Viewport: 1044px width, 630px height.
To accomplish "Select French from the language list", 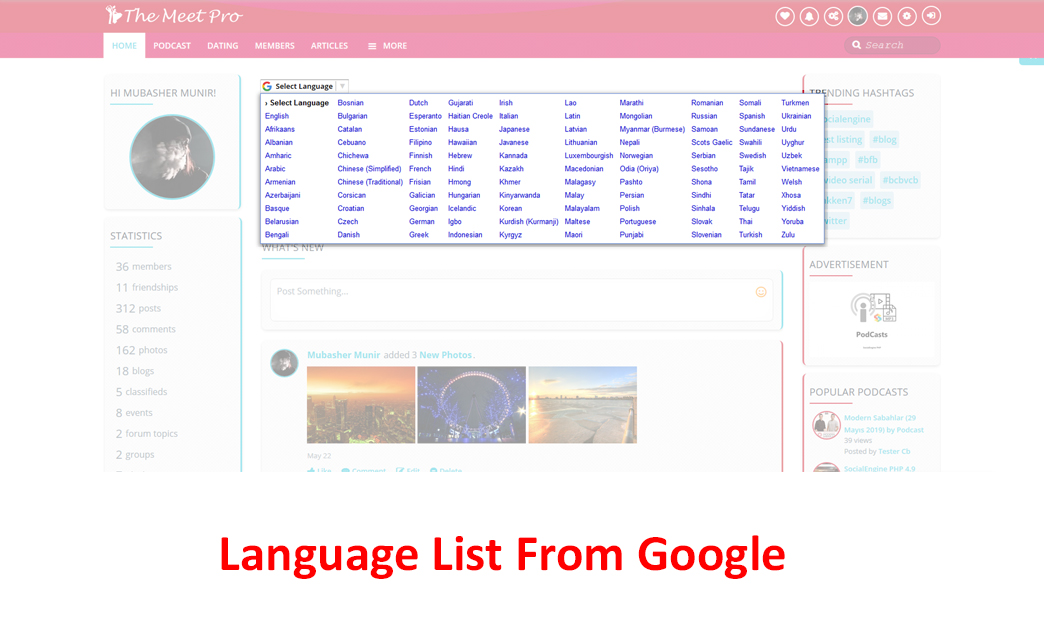I will click(x=420, y=169).
